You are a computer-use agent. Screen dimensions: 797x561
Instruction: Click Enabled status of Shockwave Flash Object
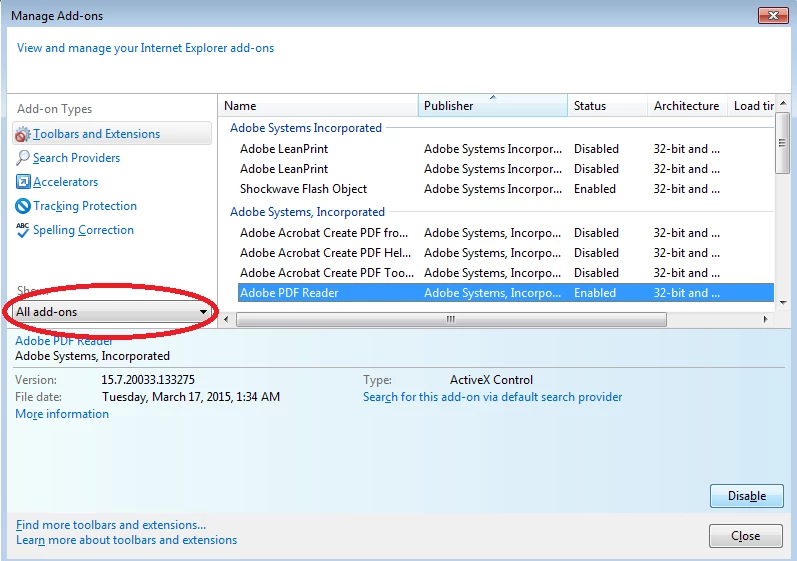[x=595, y=189]
